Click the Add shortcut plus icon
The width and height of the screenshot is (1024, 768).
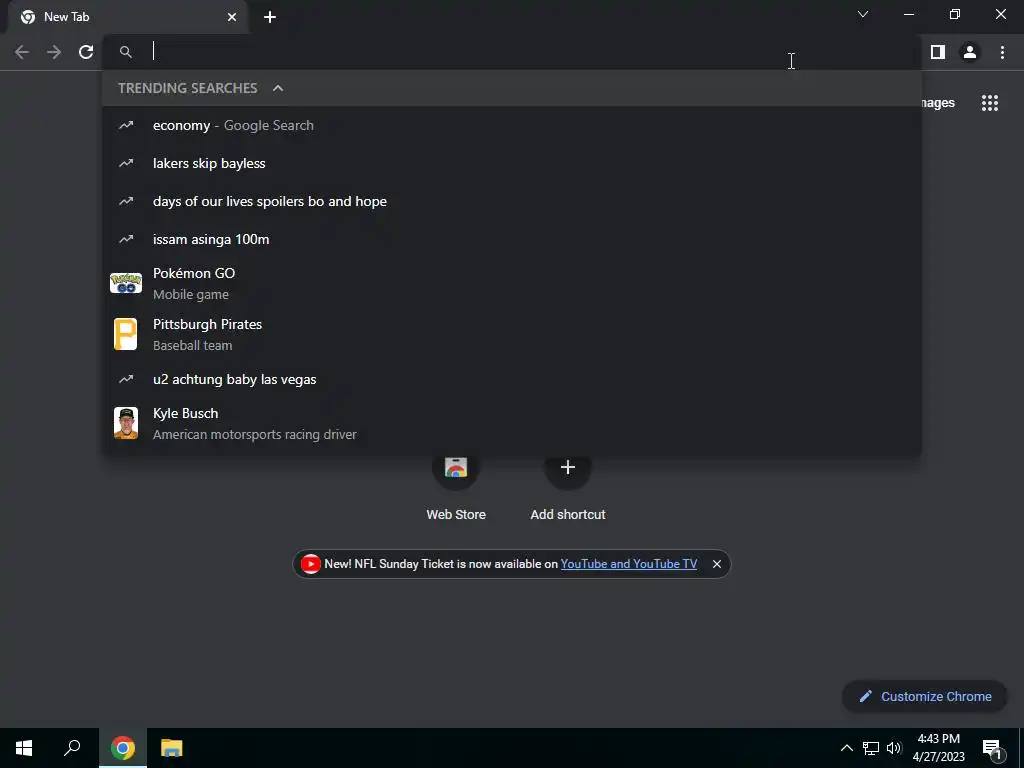click(x=568, y=467)
